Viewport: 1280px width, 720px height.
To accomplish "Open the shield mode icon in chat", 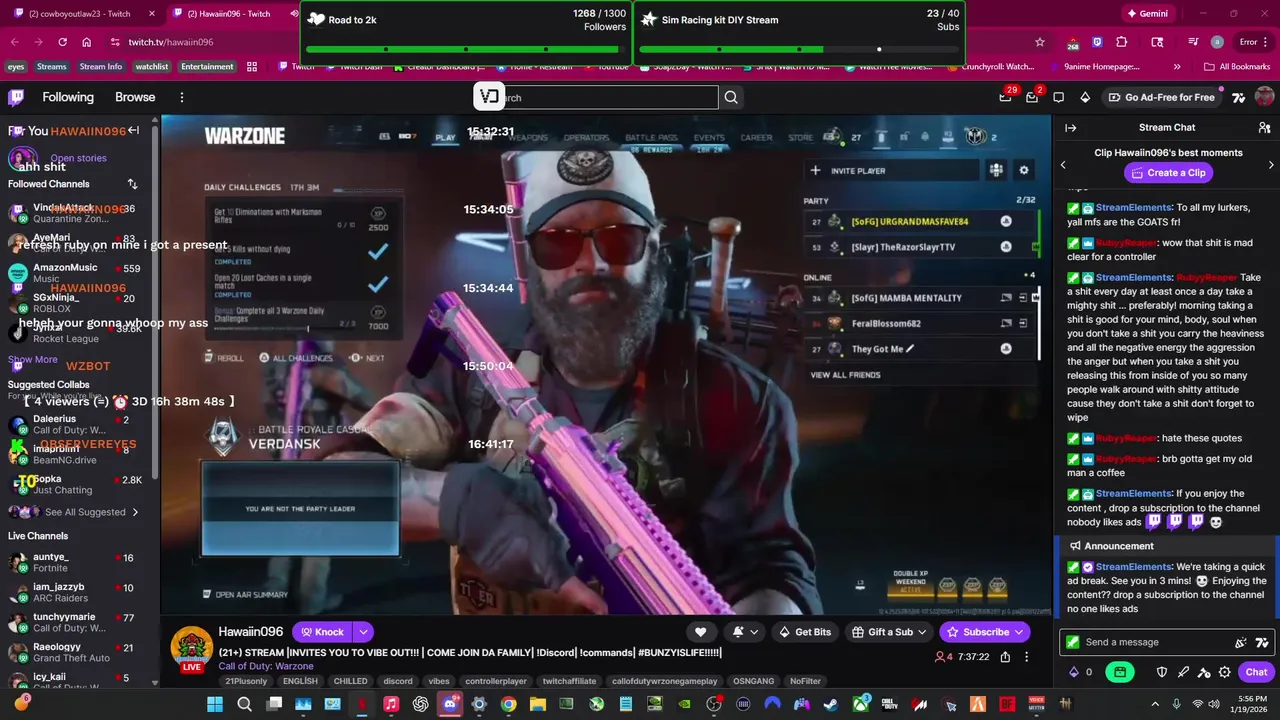I will coord(1162,672).
